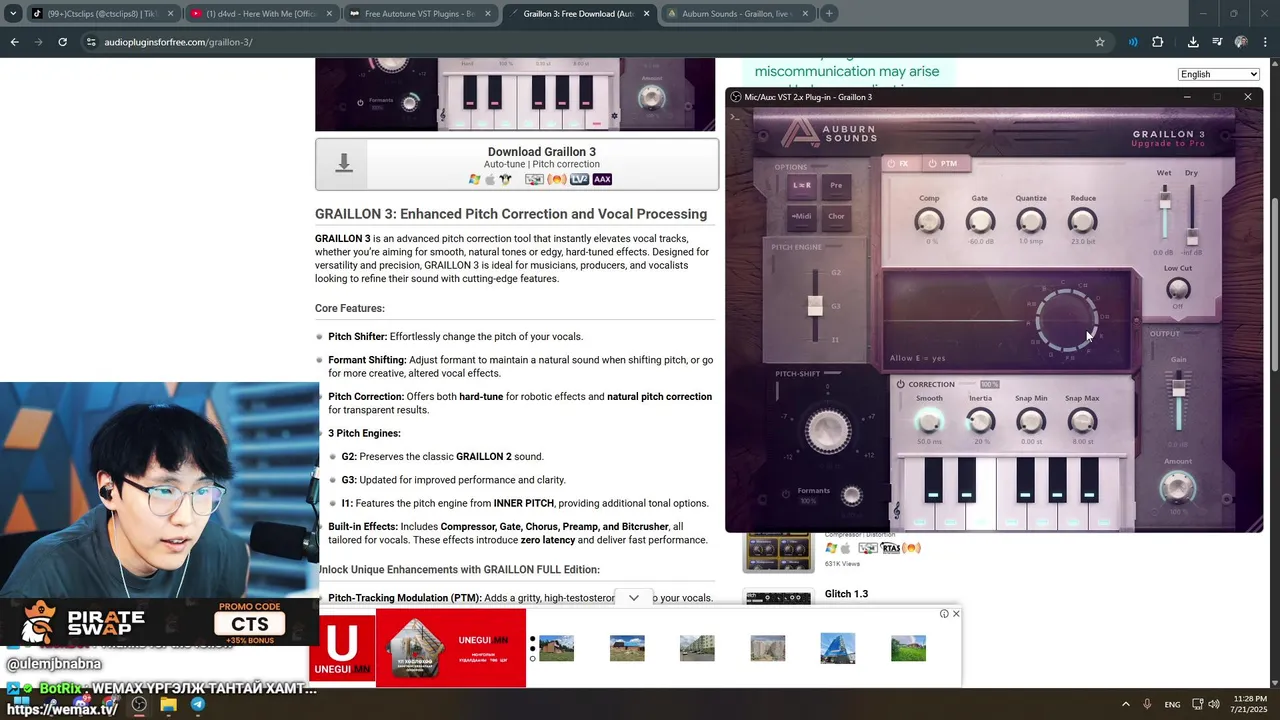This screenshot has height=720, width=1280.
Task: Show hidden system tray icons
Action: pos(1125,704)
